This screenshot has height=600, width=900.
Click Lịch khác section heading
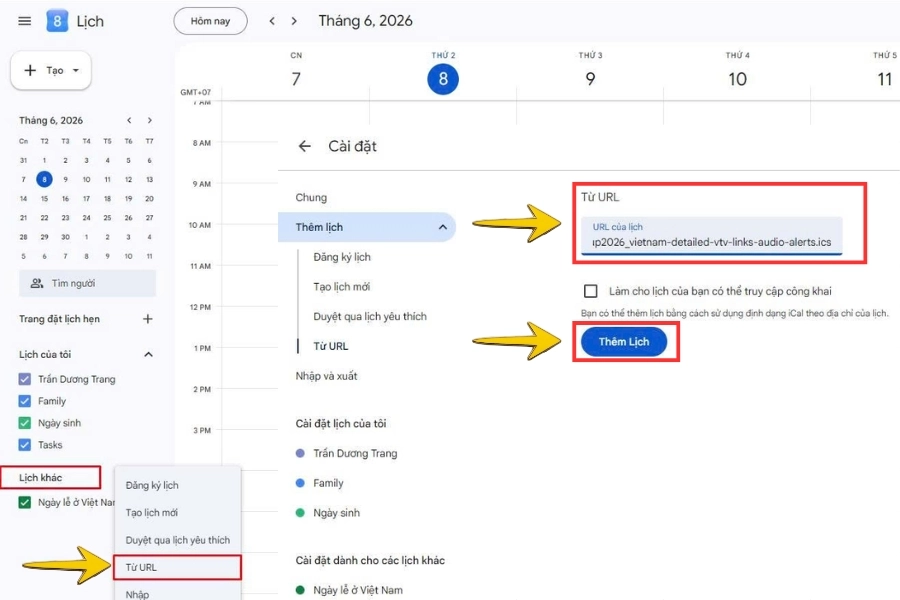(x=41, y=478)
